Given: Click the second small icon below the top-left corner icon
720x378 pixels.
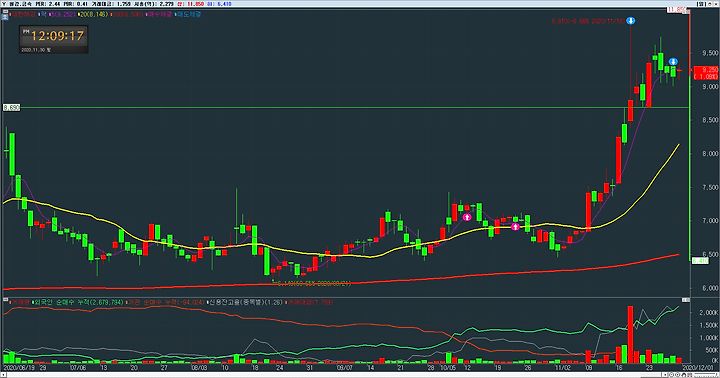Looking at the screenshot, I should coord(5,17).
